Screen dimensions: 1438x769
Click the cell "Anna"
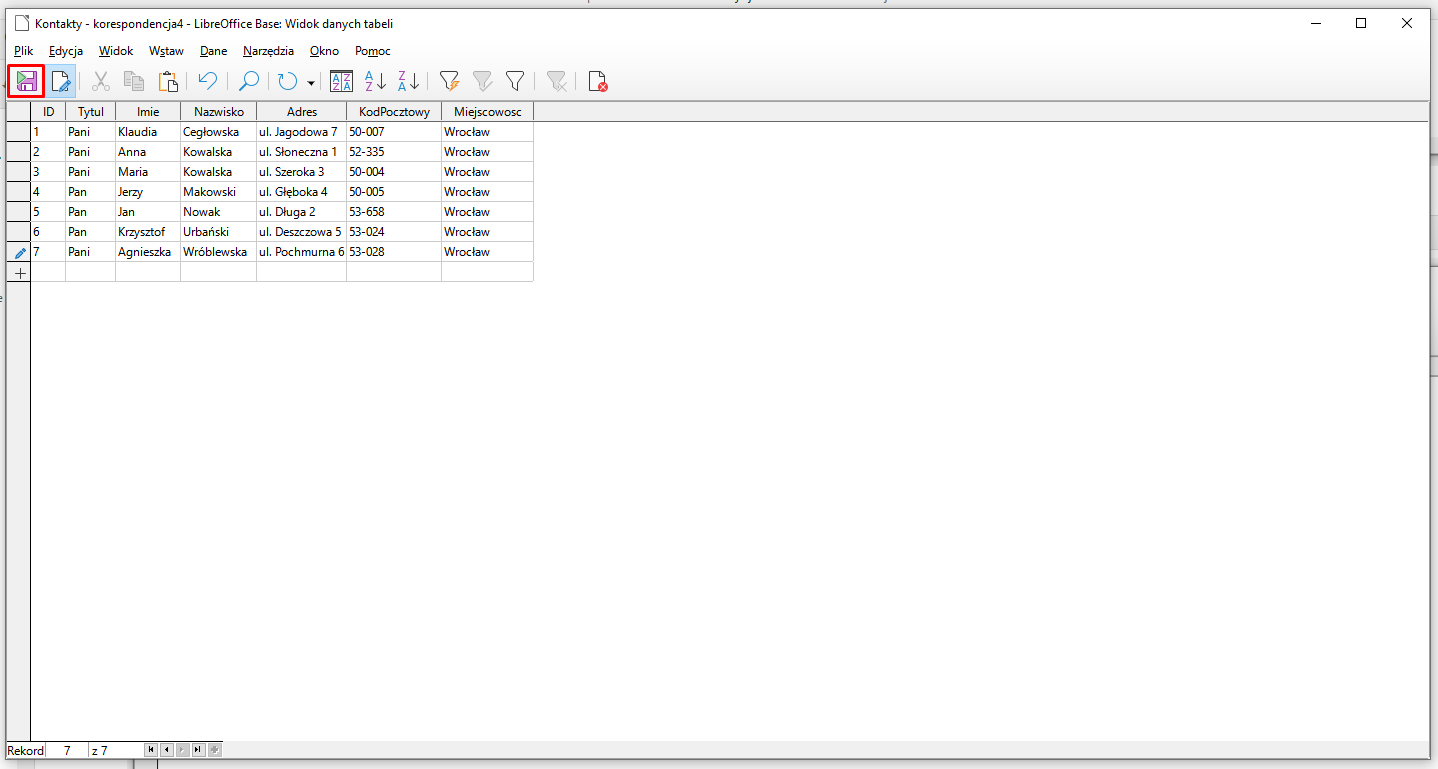click(148, 152)
